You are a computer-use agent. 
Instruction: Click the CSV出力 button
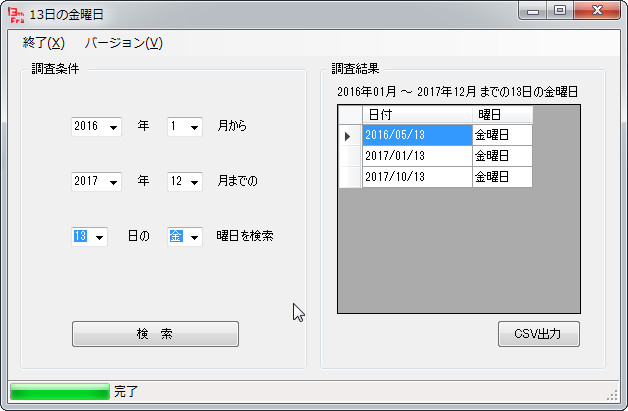coord(539,334)
